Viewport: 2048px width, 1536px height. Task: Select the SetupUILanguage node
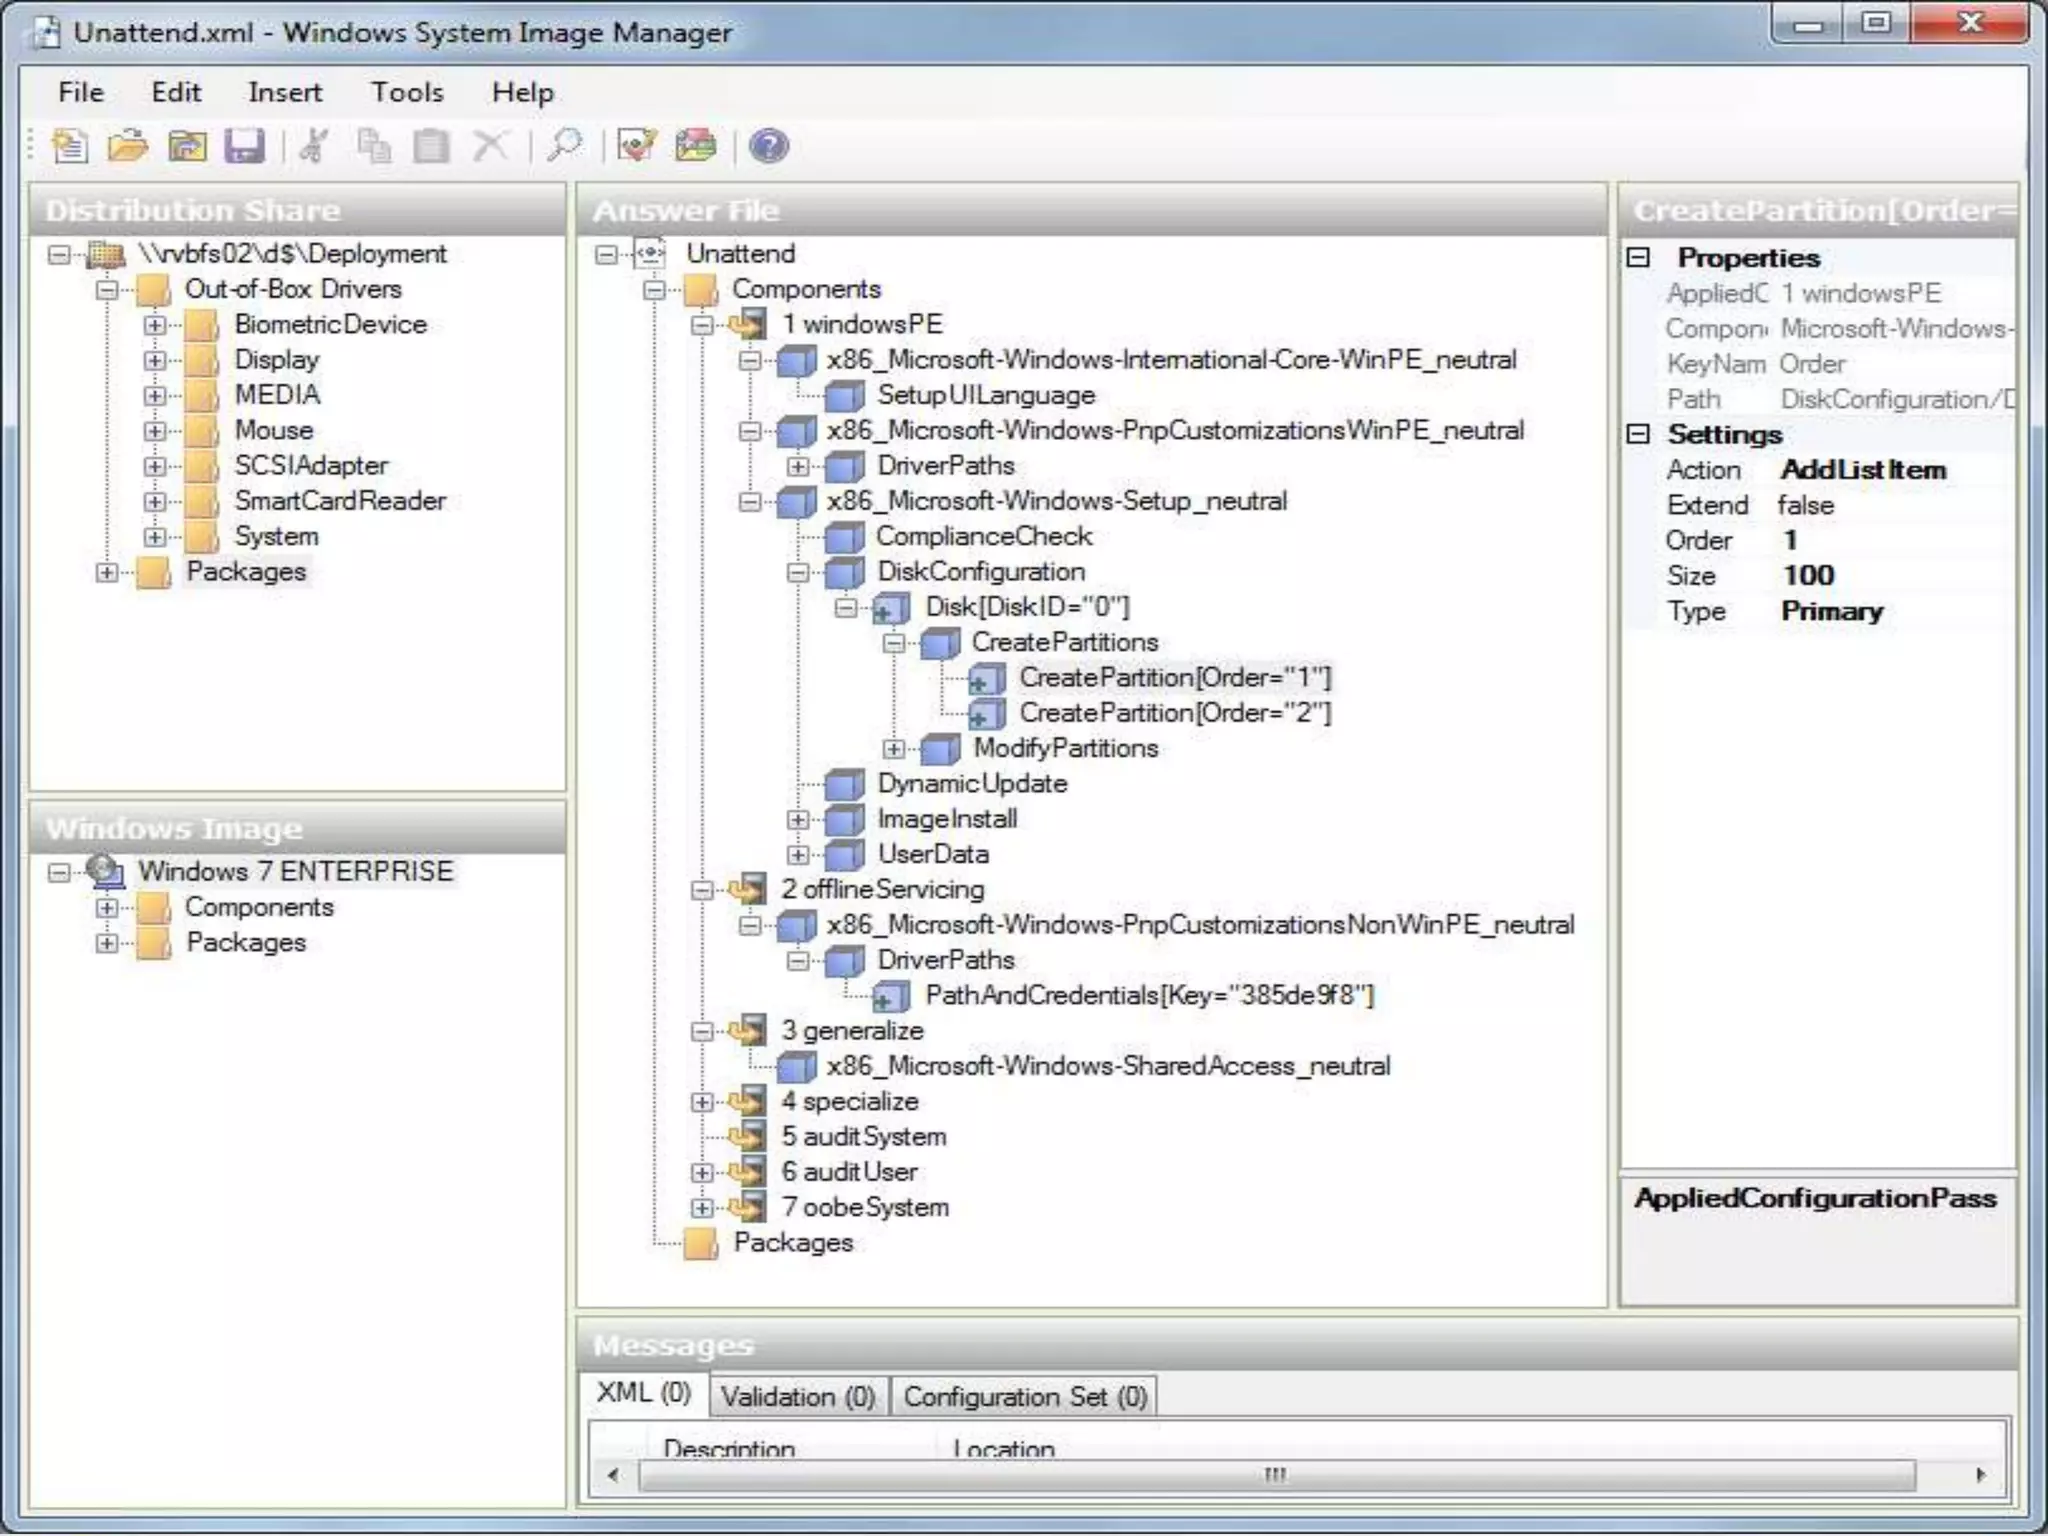(986, 395)
